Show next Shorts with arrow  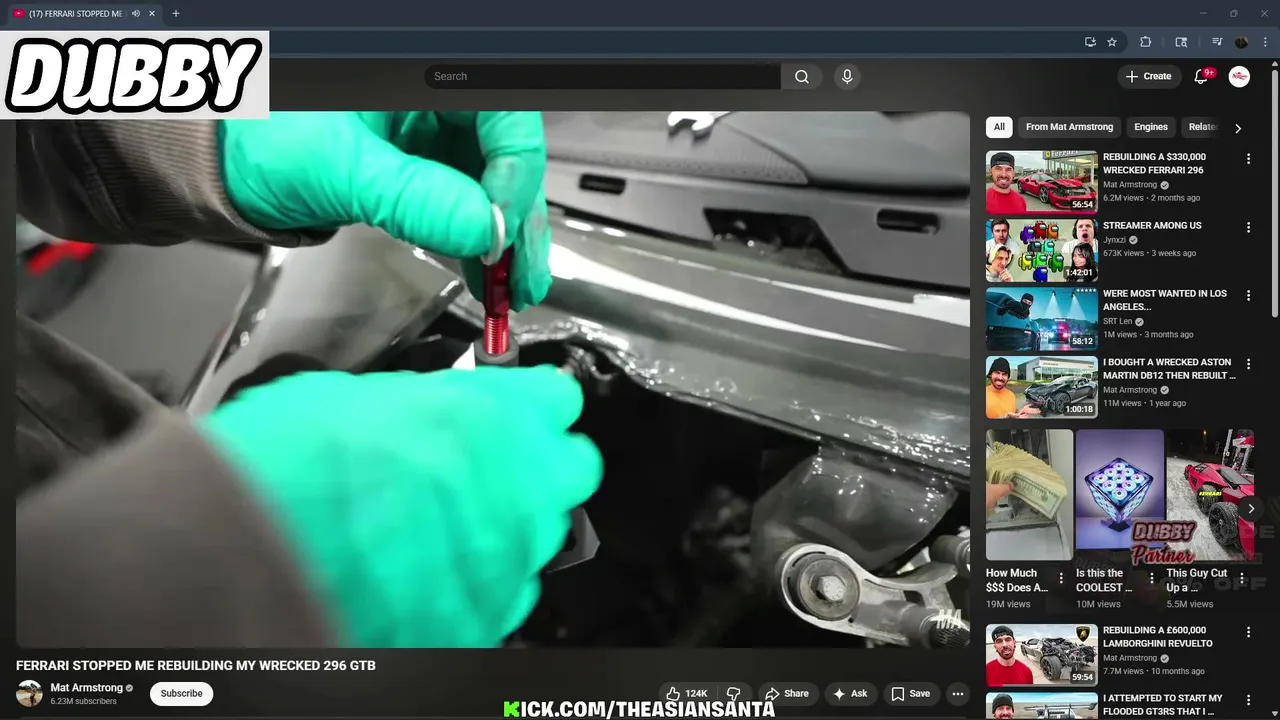(1251, 508)
